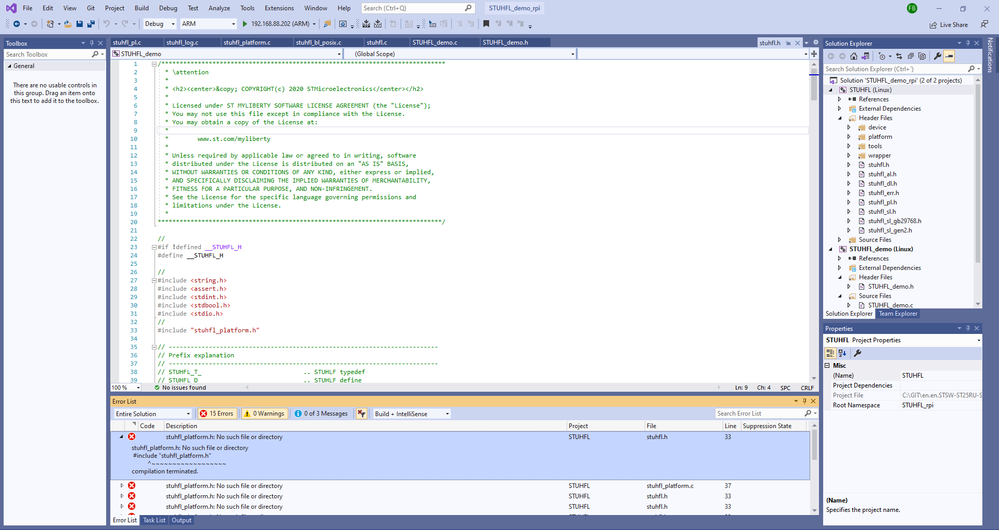Click the Open File folder icon
Screen dimensions: 999x530
click(67, 24)
